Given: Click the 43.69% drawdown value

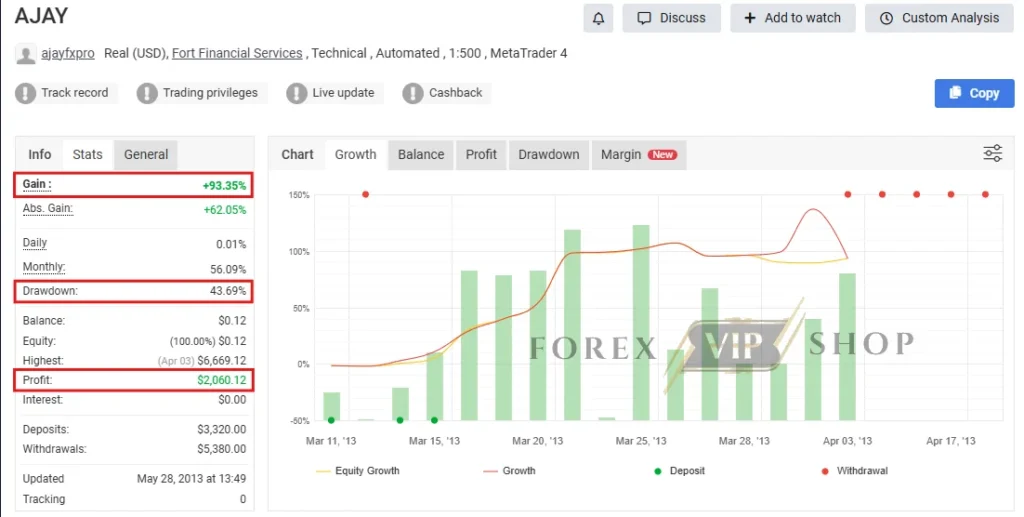Looking at the screenshot, I should coord(228,290).
